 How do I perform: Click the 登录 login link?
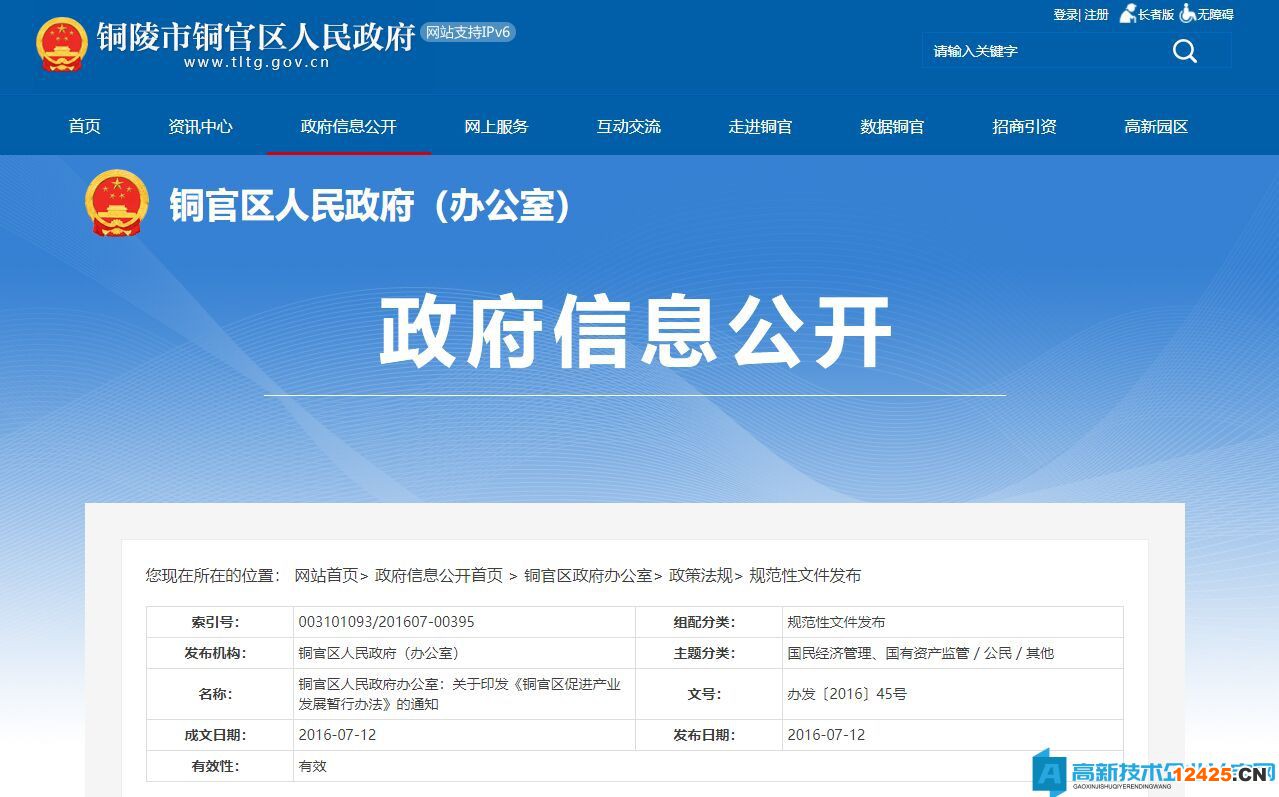click(1065, 15)
